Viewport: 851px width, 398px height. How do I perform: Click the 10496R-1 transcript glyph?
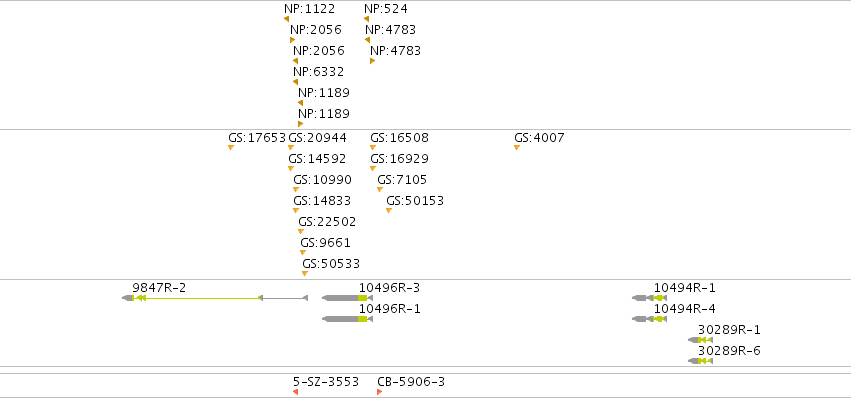[347, 319]
